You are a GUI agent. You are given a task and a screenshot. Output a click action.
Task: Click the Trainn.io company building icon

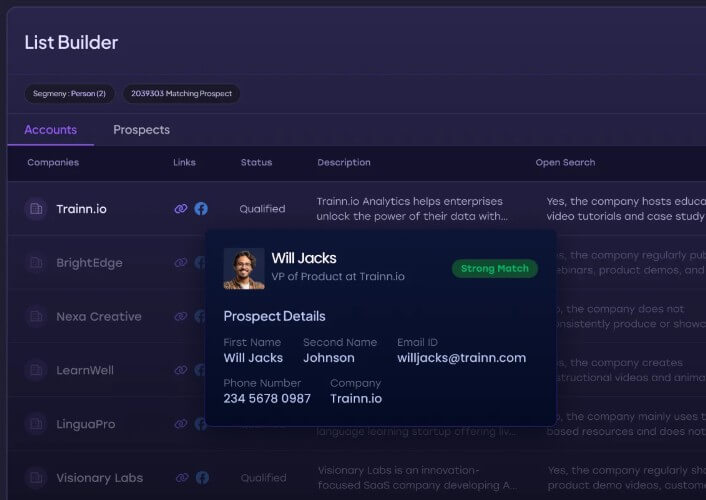pyautogui.click(x=36, y=209)
